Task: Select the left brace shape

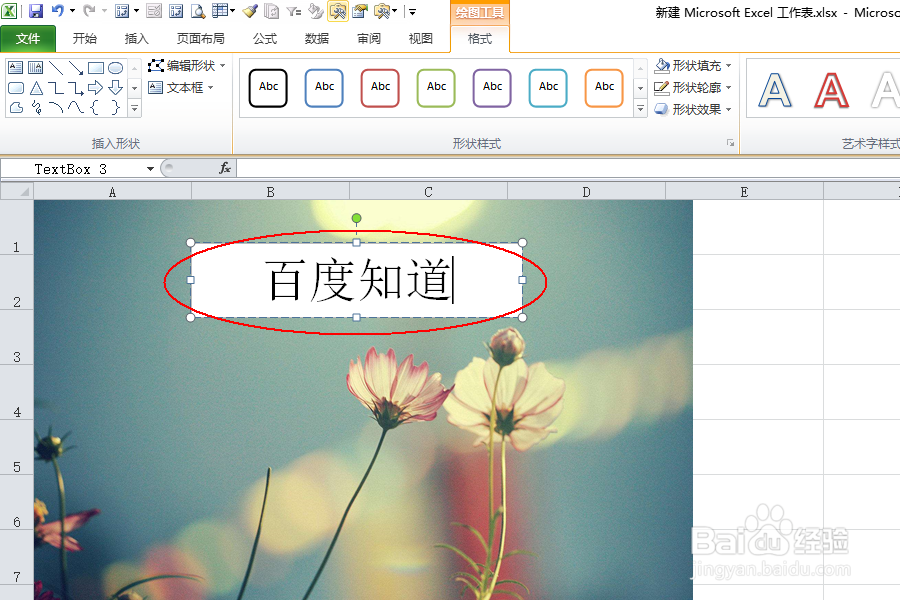Action: click(96, 107)
